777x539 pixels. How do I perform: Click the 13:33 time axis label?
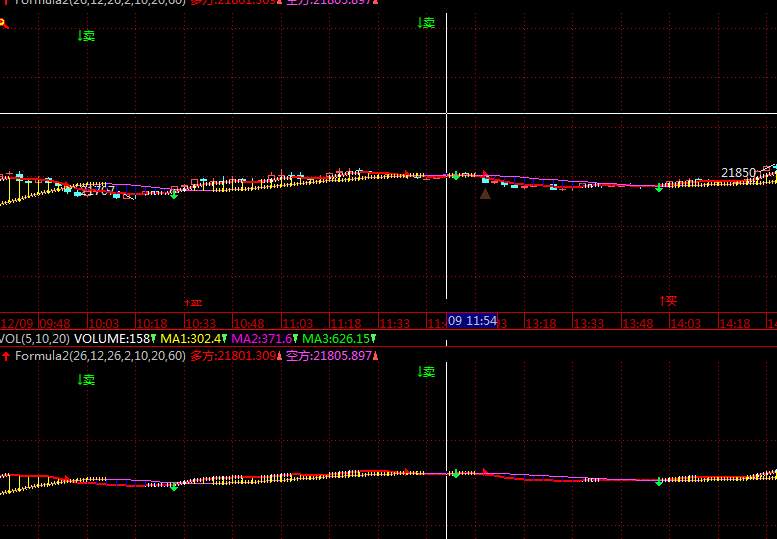589,323
